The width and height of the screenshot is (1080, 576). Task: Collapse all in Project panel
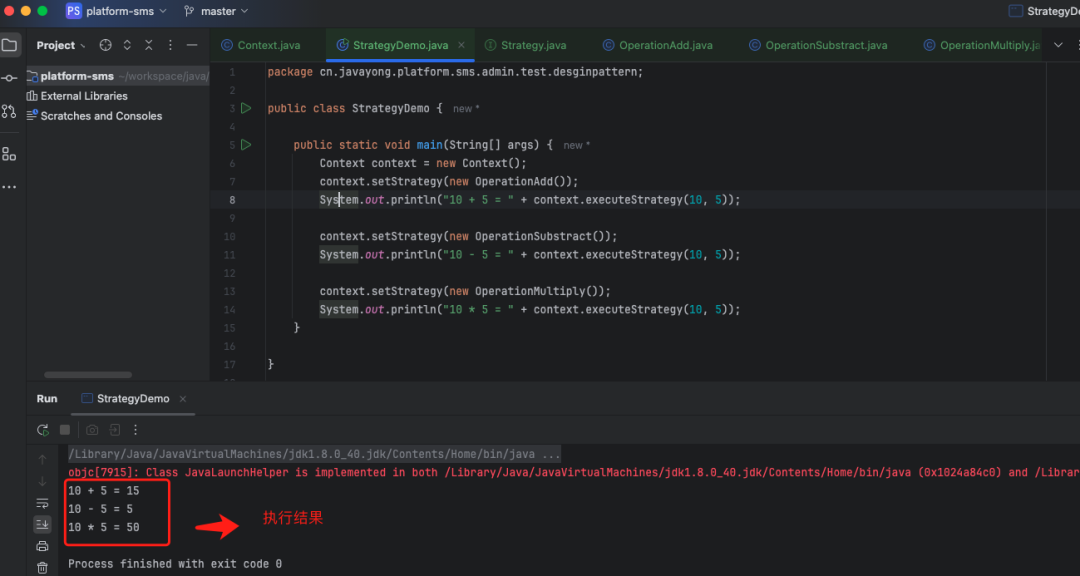[x=149, y=45]
